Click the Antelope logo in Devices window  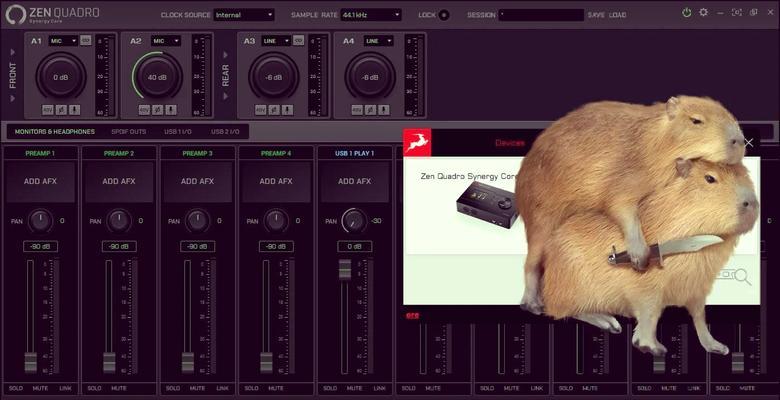(417, 143)
